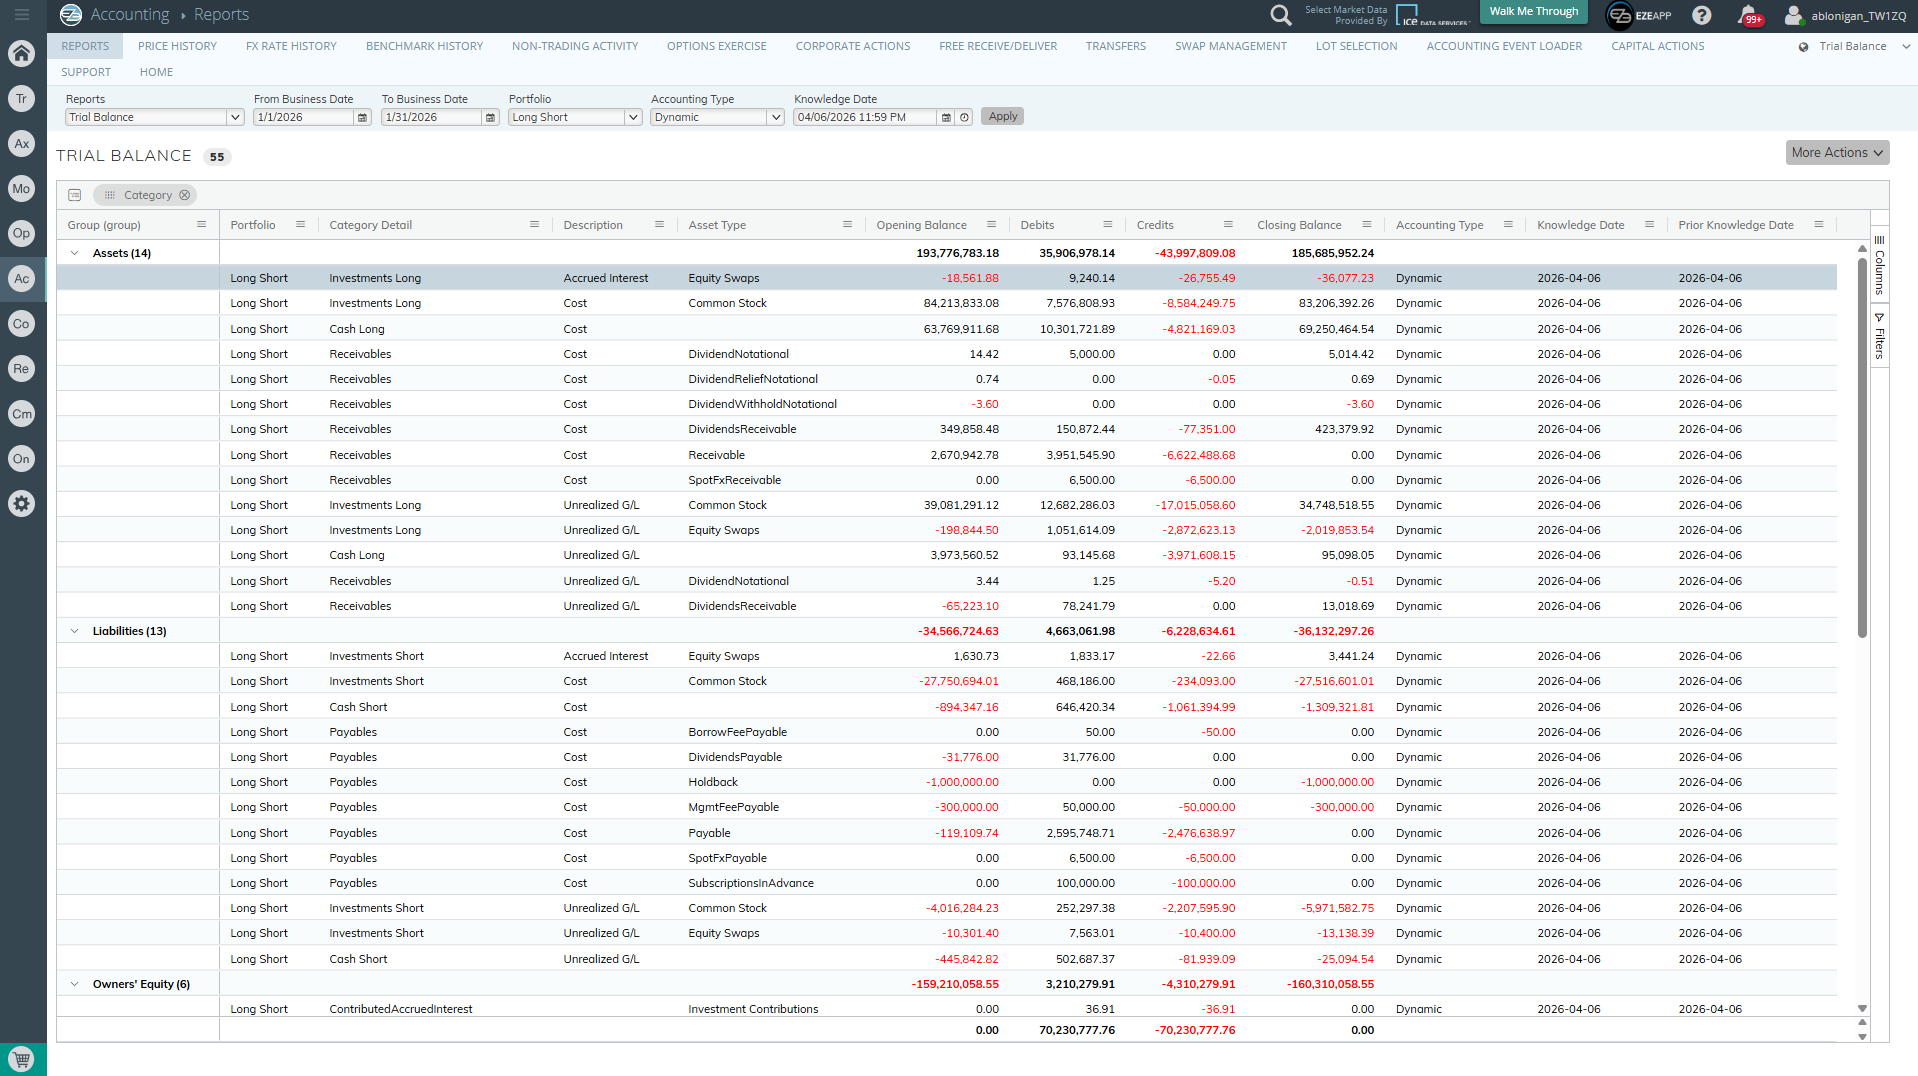
Task: Click the search magnifier icon
Action: click(x=1280, y=15)
